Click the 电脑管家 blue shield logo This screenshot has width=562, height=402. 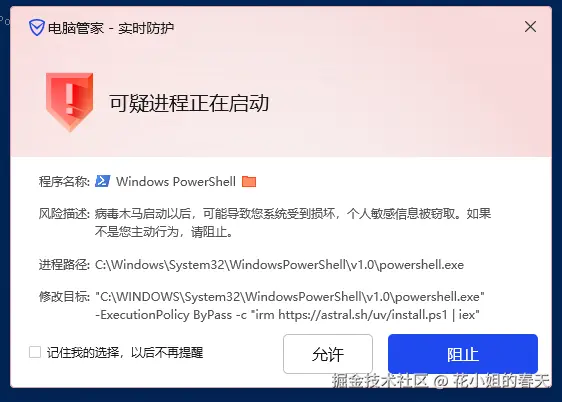pyautogui.click(x=37, y=28)
